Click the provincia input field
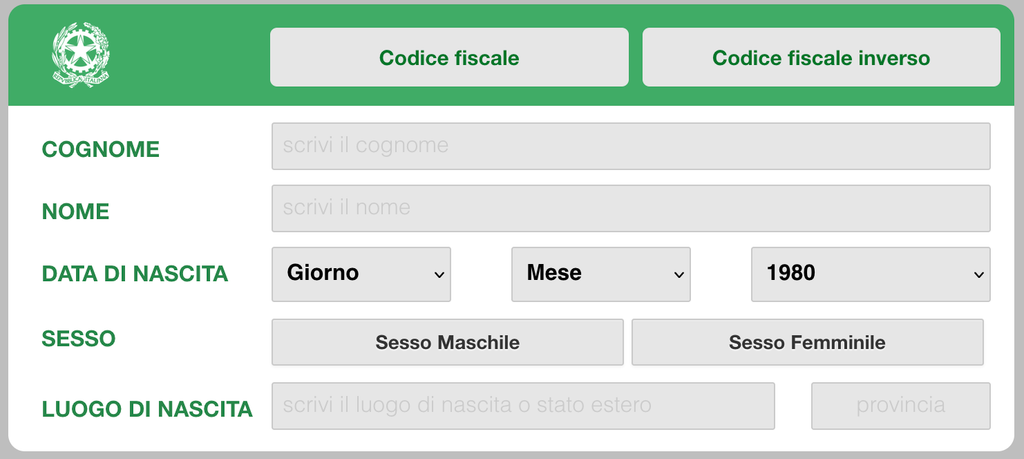 point(901,405)
